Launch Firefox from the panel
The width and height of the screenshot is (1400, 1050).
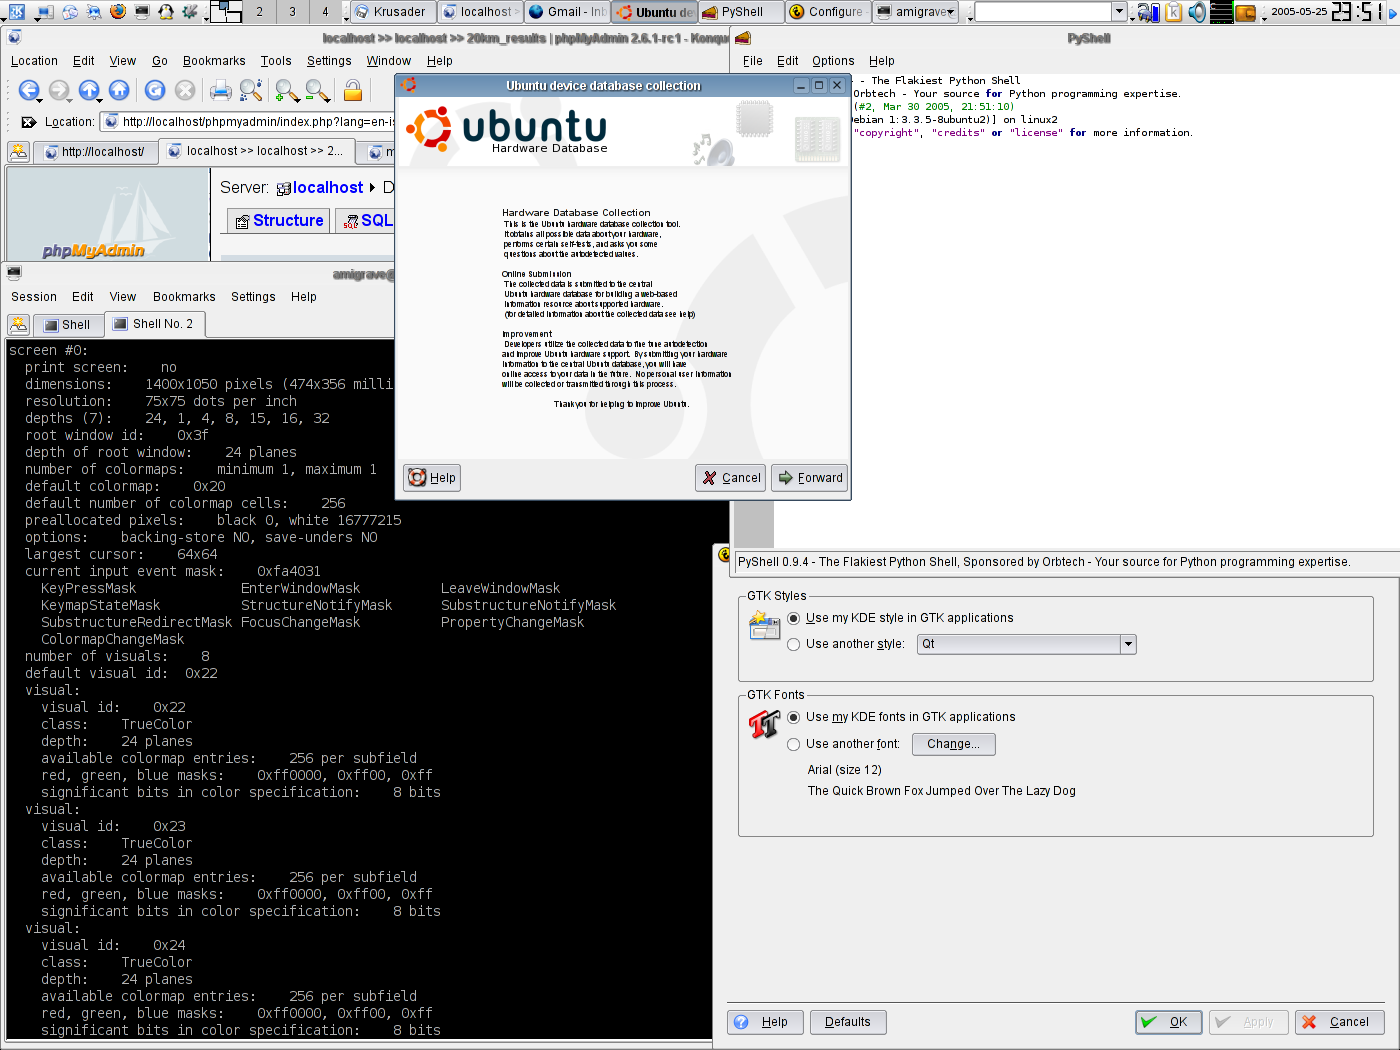point(118,12)
